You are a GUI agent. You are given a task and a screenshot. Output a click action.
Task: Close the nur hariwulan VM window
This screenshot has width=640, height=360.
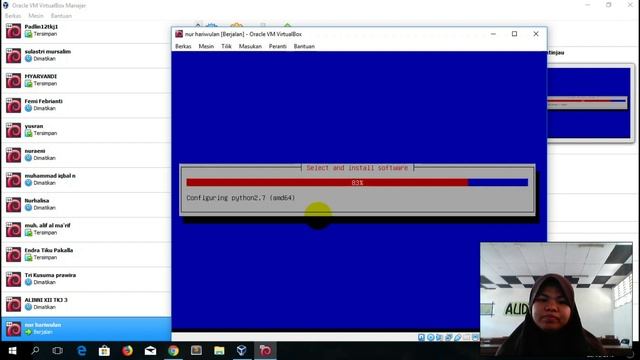536,34
